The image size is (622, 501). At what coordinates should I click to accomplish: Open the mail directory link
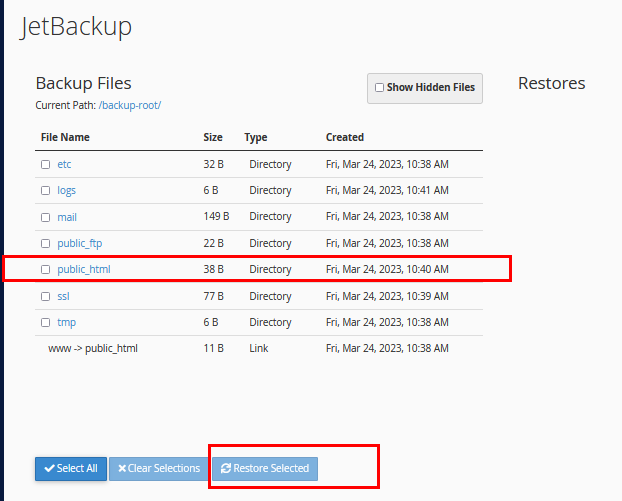coord(67,217)
